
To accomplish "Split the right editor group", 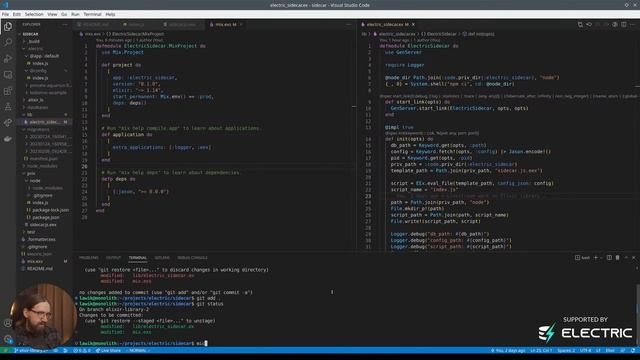I will click(624, 24).
